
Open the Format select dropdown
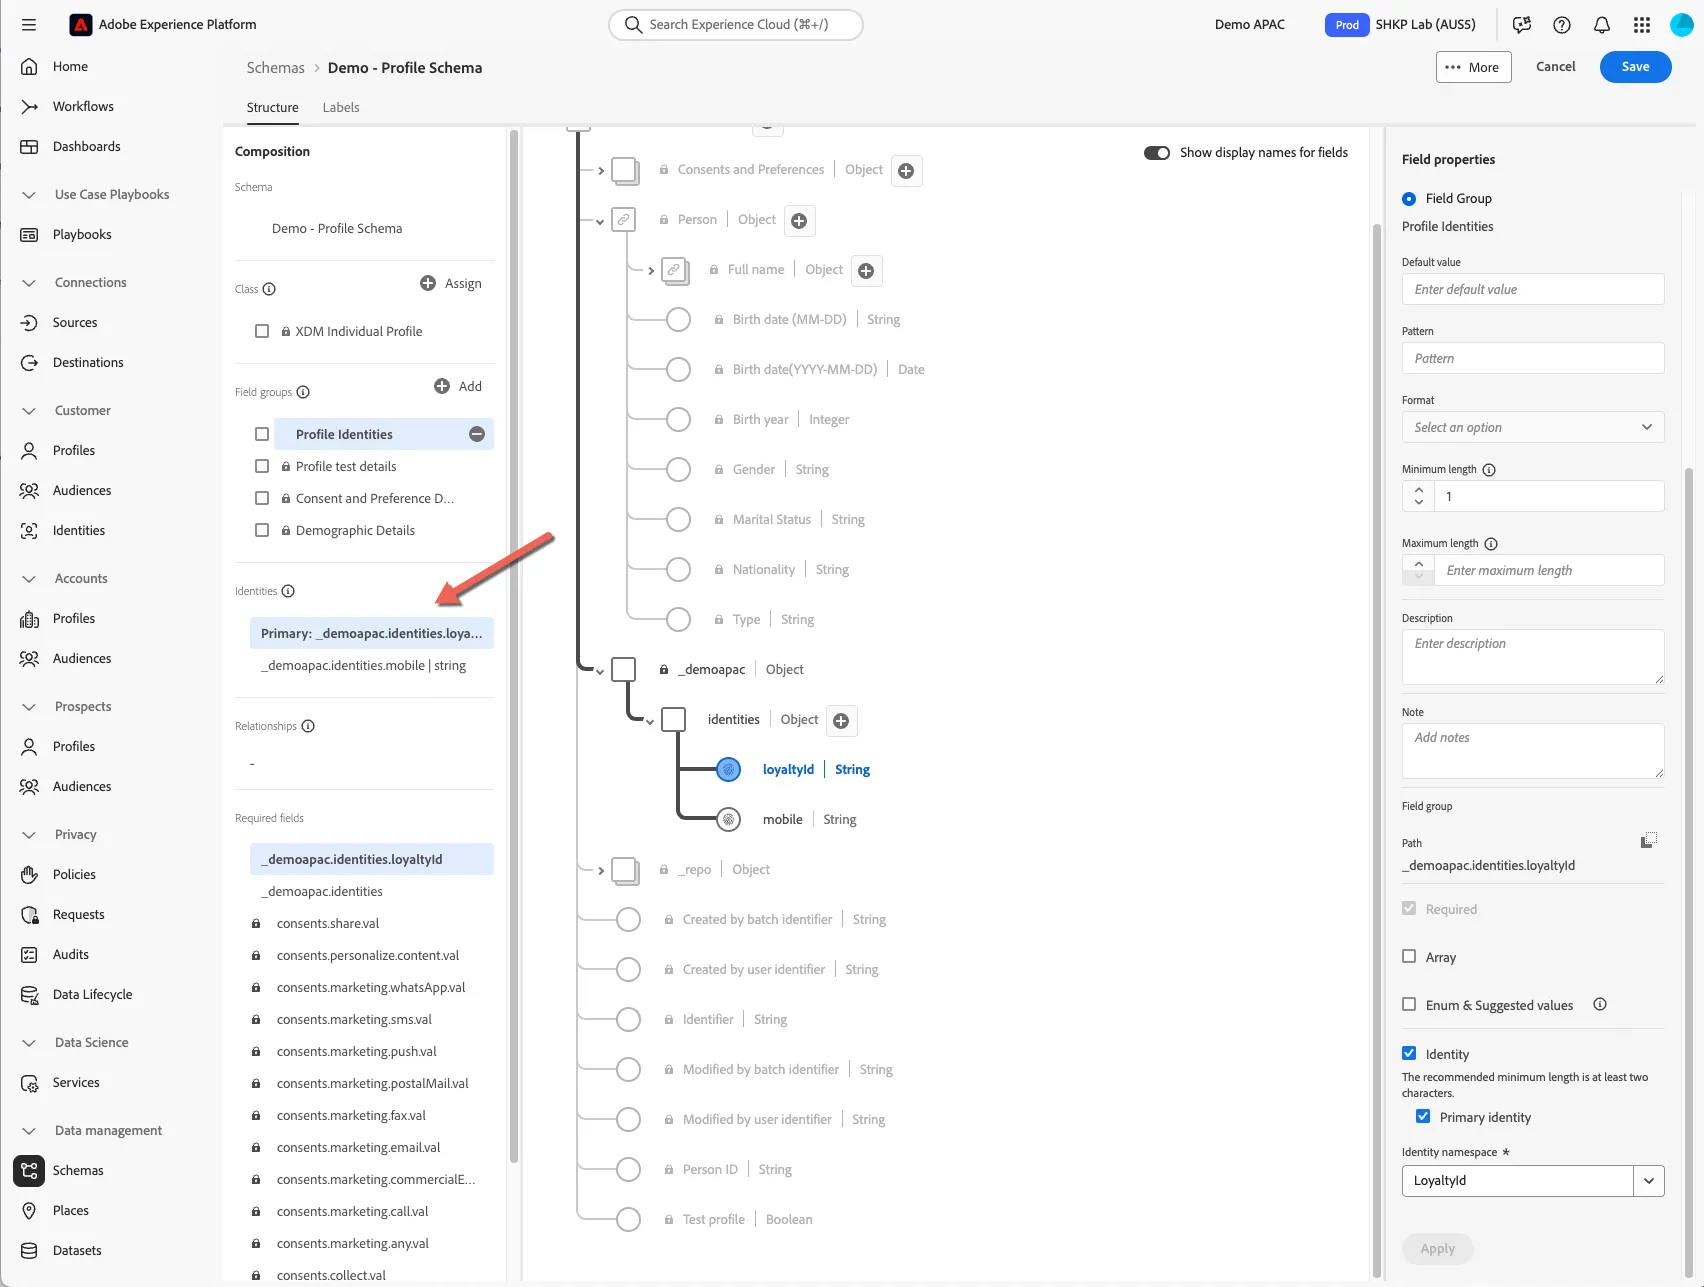point(1533,427)
